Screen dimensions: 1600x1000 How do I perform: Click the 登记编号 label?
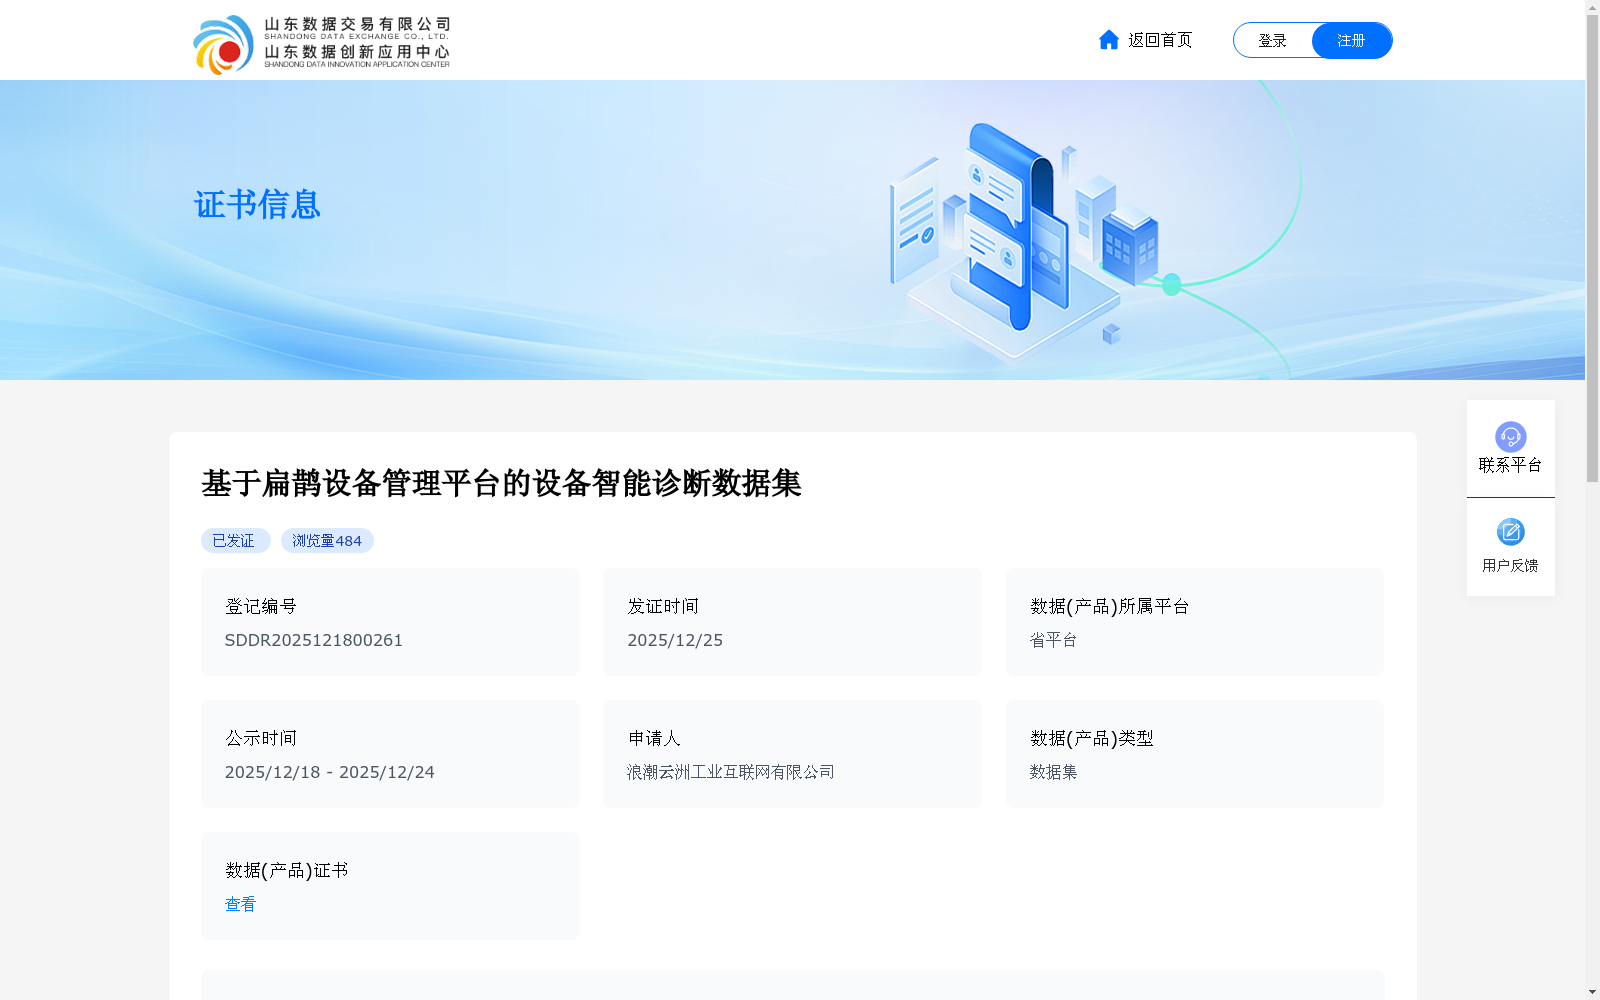click(260, 606)
